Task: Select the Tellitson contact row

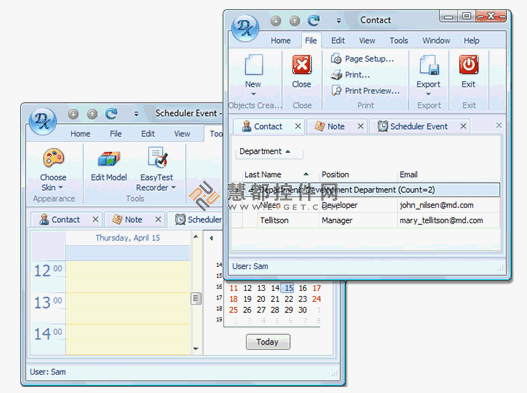Action: click(x=366, y=221)
